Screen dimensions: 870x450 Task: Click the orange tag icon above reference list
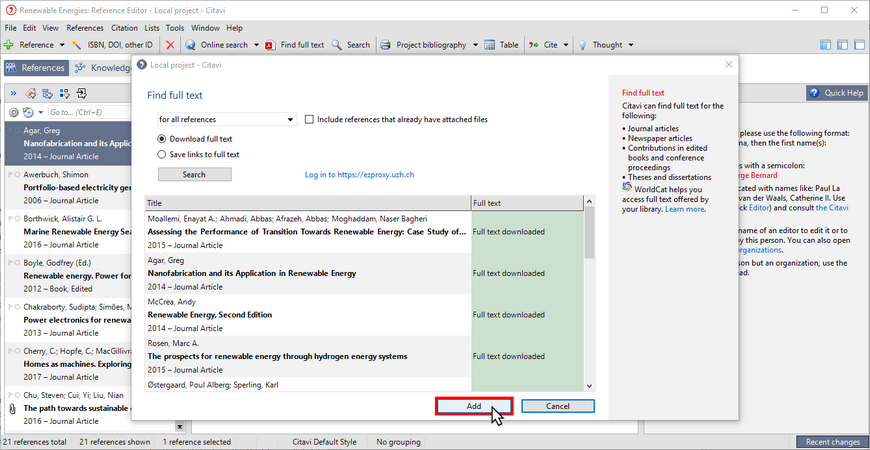[31, 93]
